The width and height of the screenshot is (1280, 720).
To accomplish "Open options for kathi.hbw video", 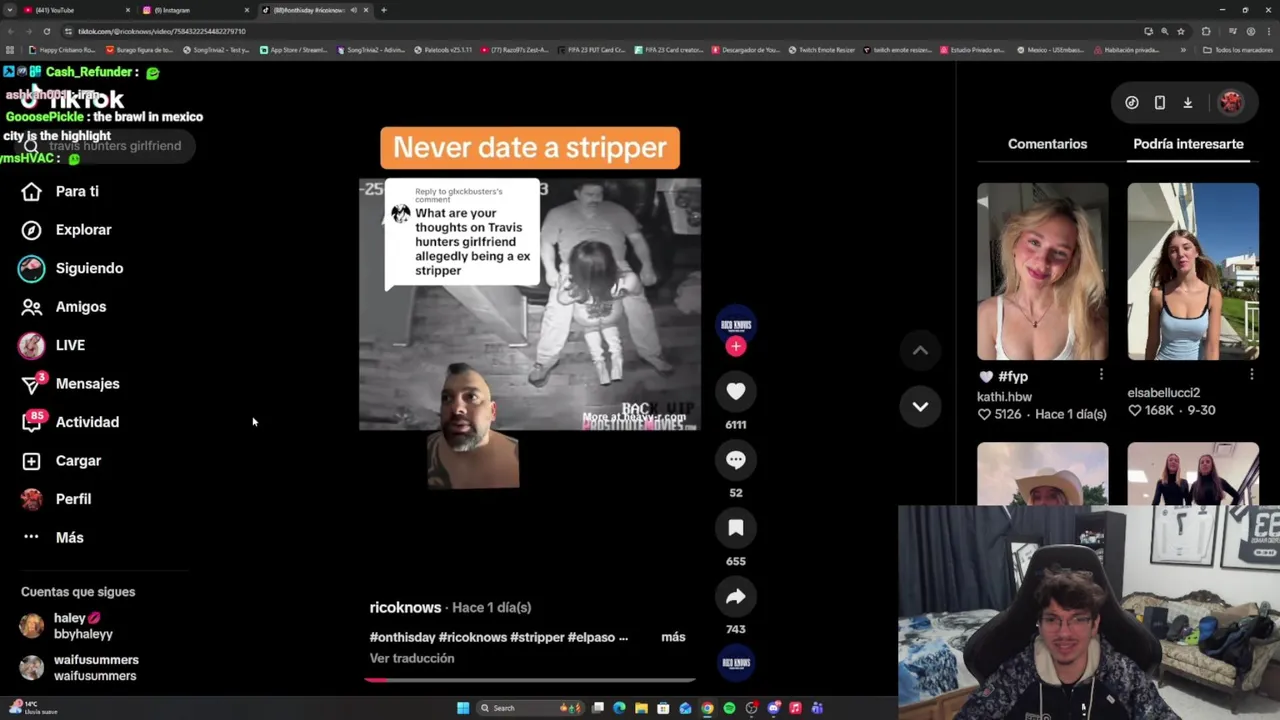I will (x=1101, y=375).
